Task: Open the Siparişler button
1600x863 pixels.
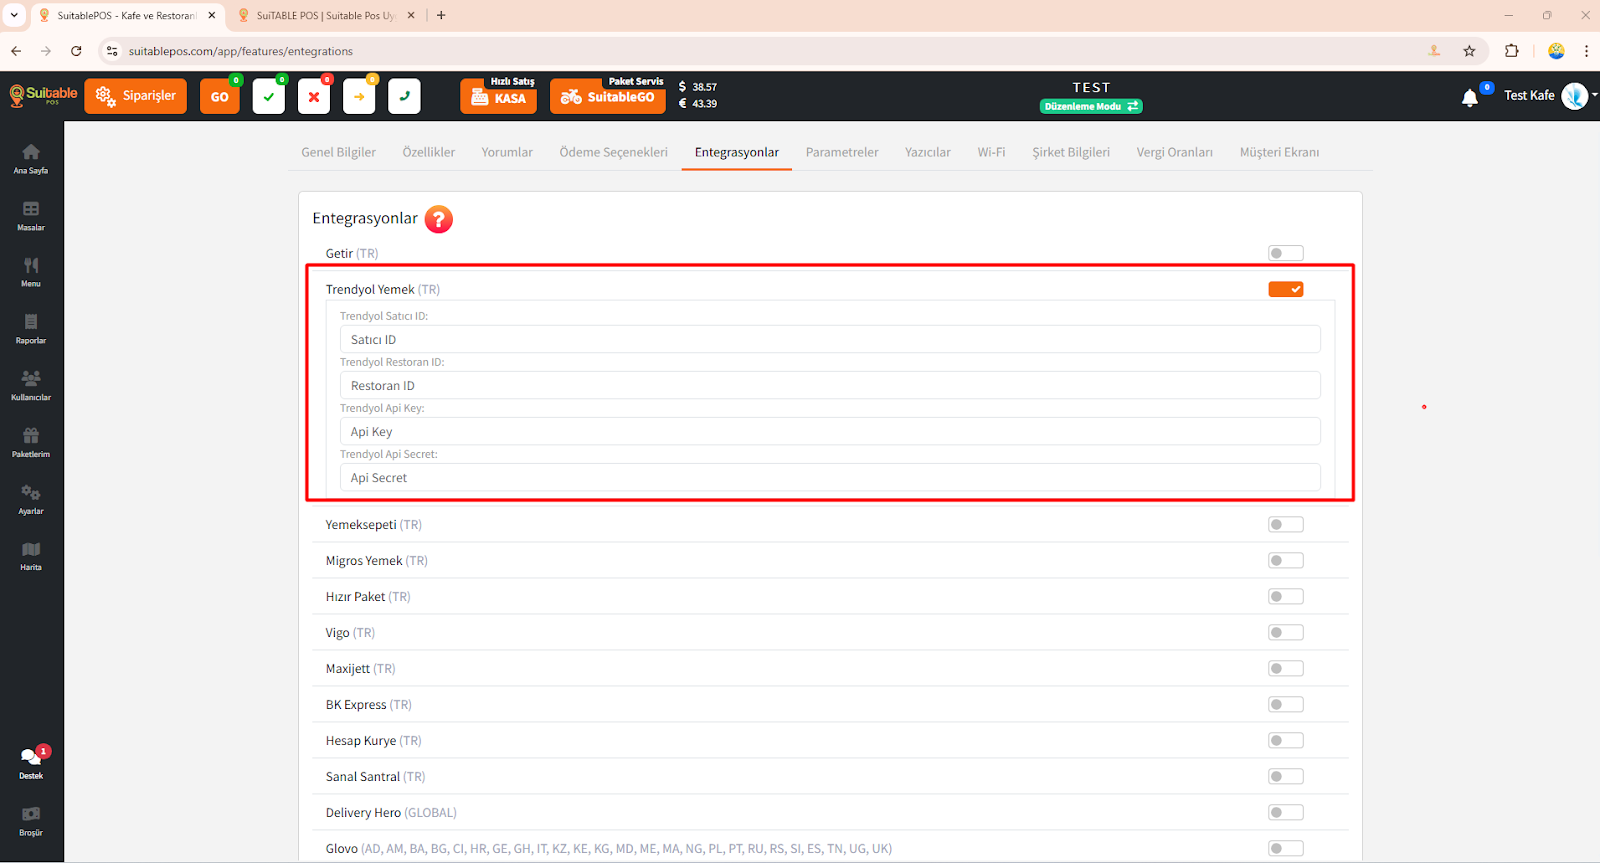Action: pyautogui.click(x=136, y=96)
